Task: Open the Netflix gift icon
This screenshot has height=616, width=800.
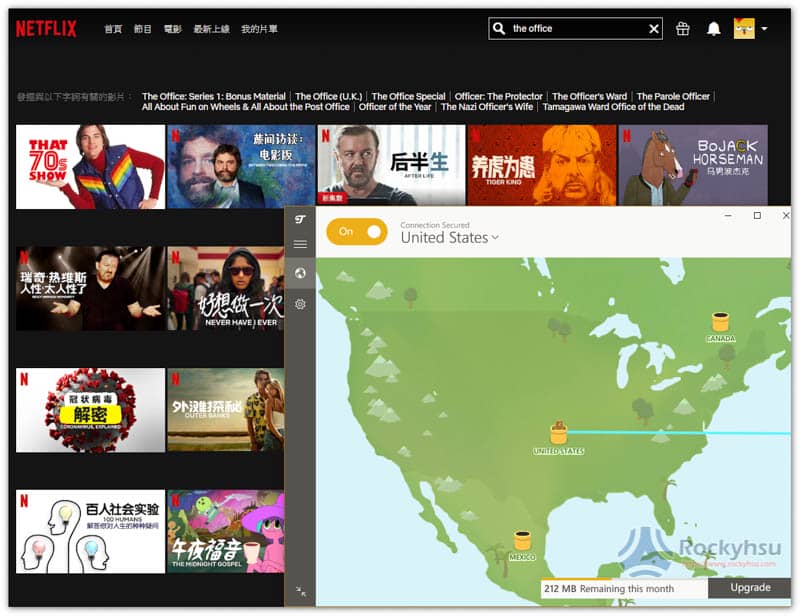Action: (682, 29)
